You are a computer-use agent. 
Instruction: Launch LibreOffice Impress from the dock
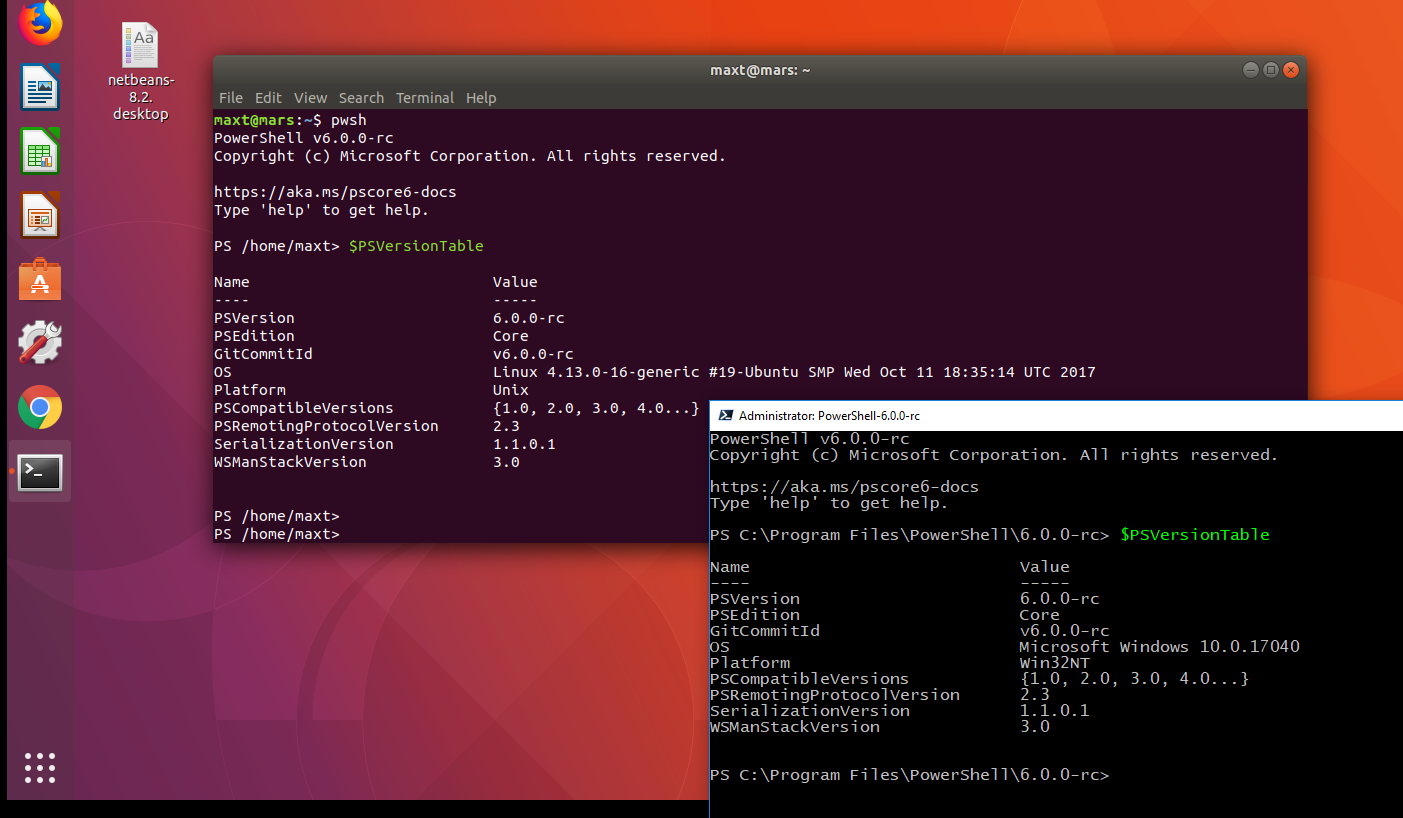click(40, 215)
